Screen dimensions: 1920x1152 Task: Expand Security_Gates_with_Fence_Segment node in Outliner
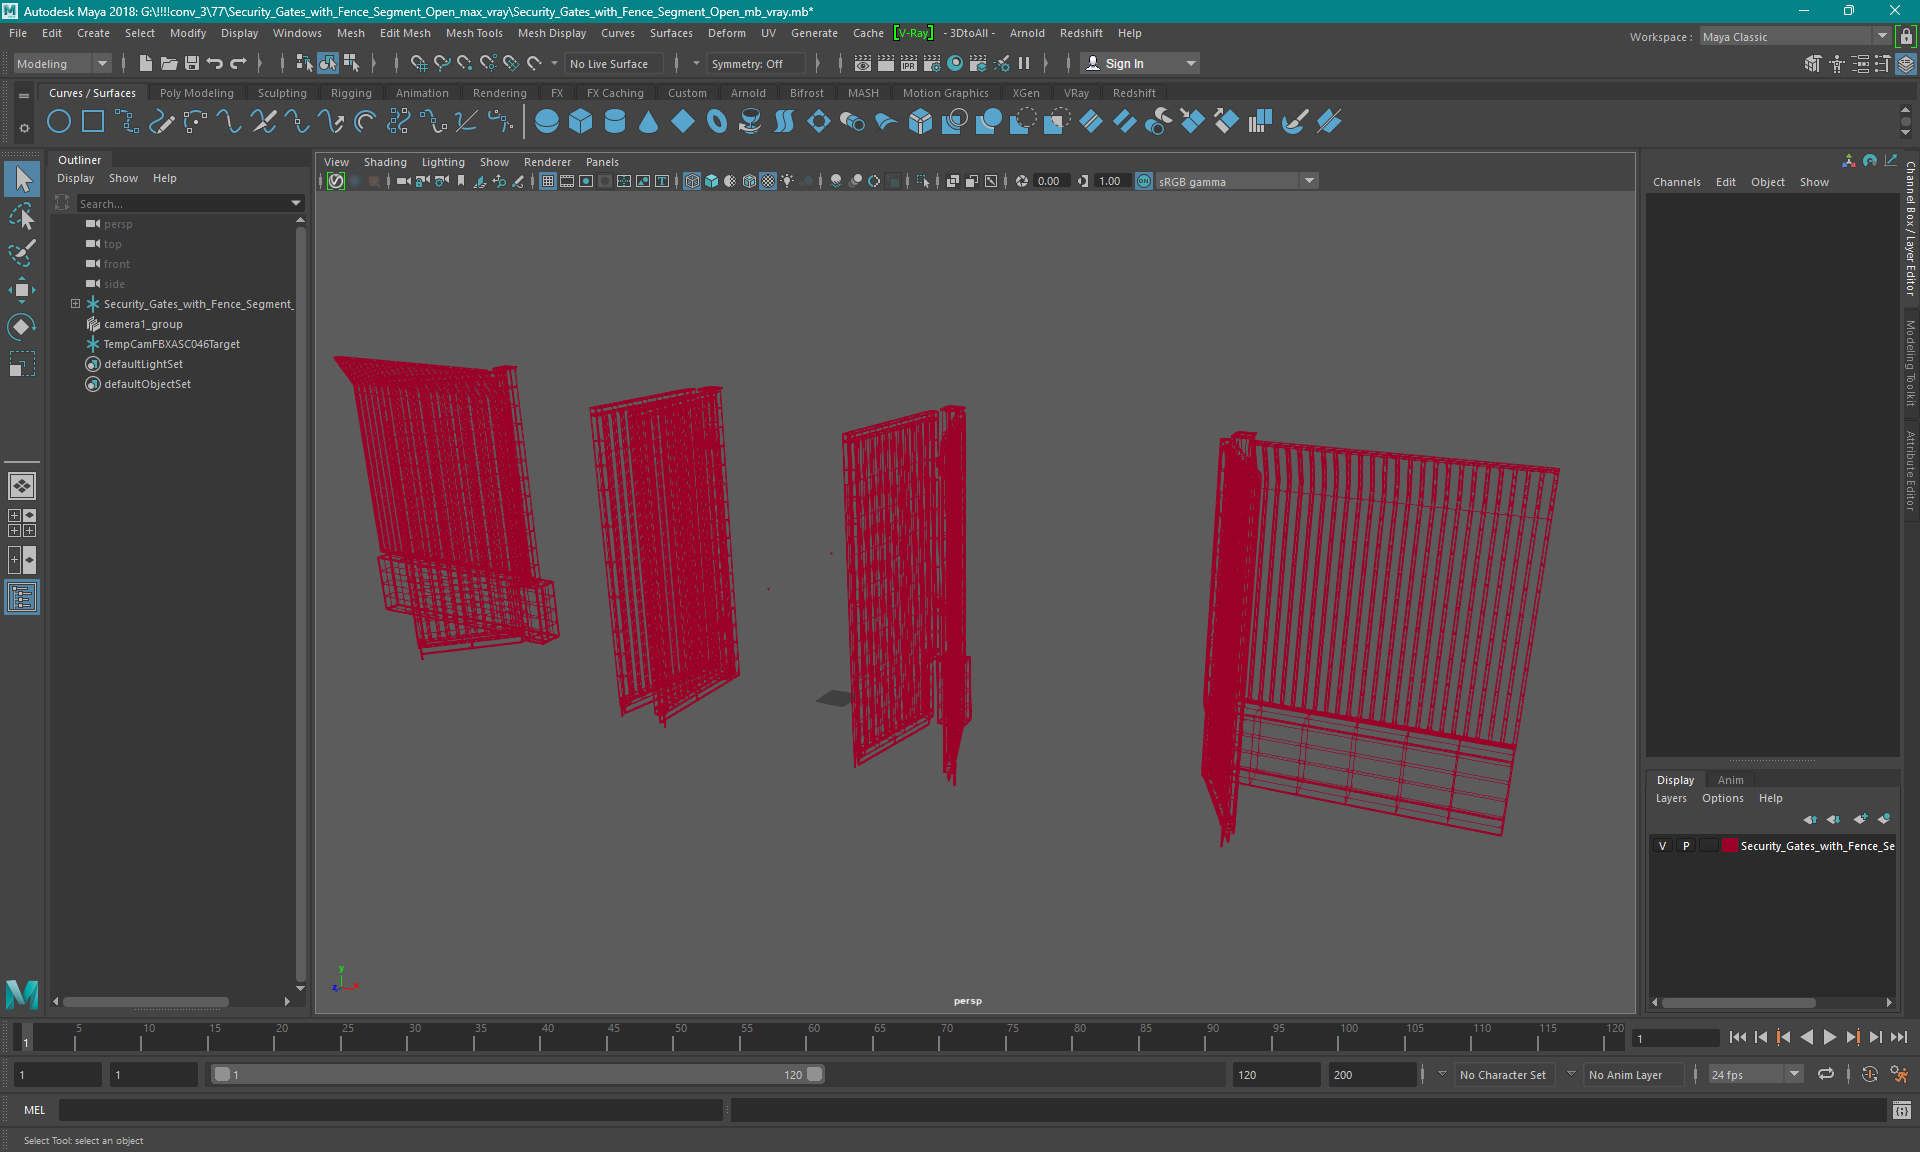[75, 304]
